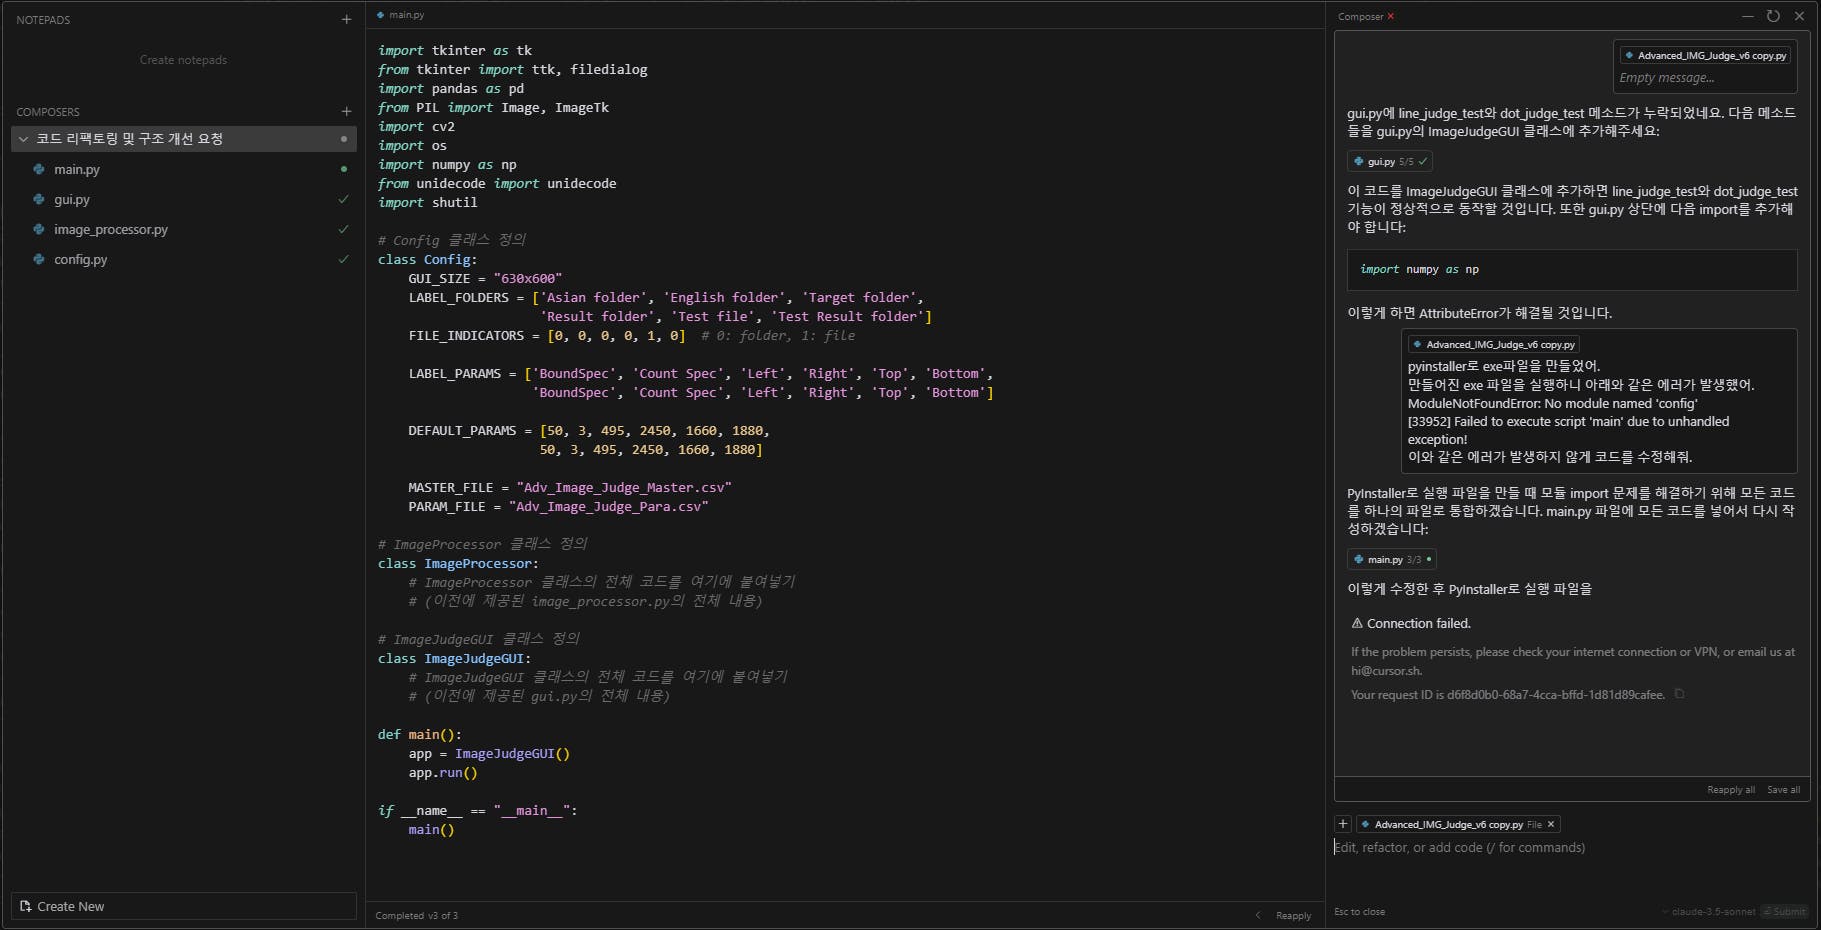1821x930 pixels.
Task: Click the Advanced_IMG_Judge_v6 copy.py chip in the top message
Action: (x=1705, y=55)
